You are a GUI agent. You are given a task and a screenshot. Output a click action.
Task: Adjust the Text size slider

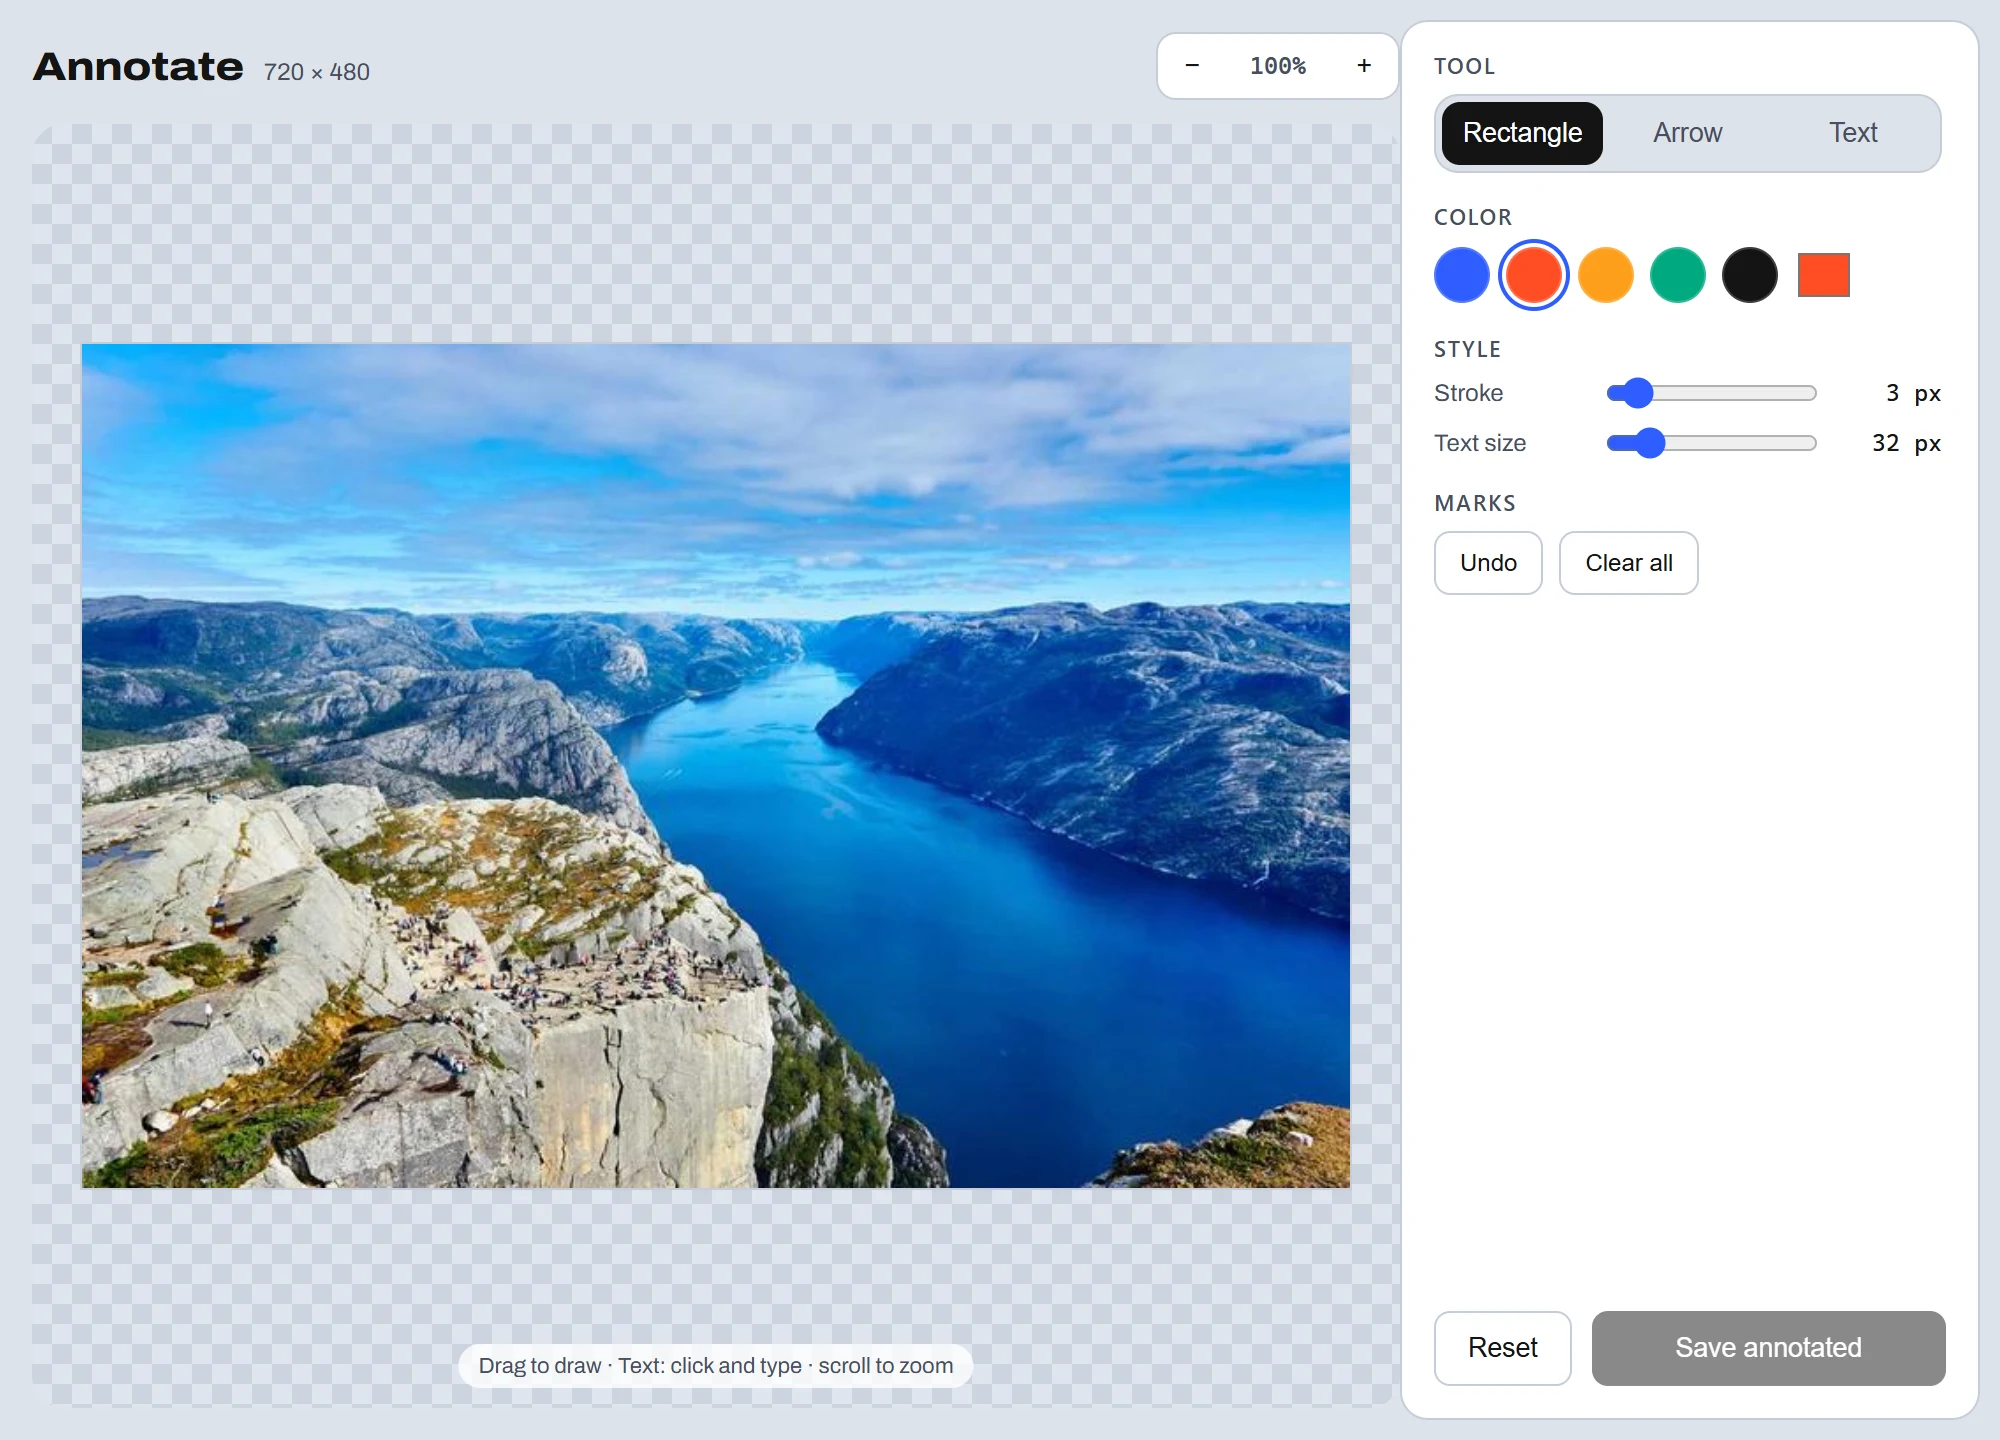click(x=1711, y=443)
